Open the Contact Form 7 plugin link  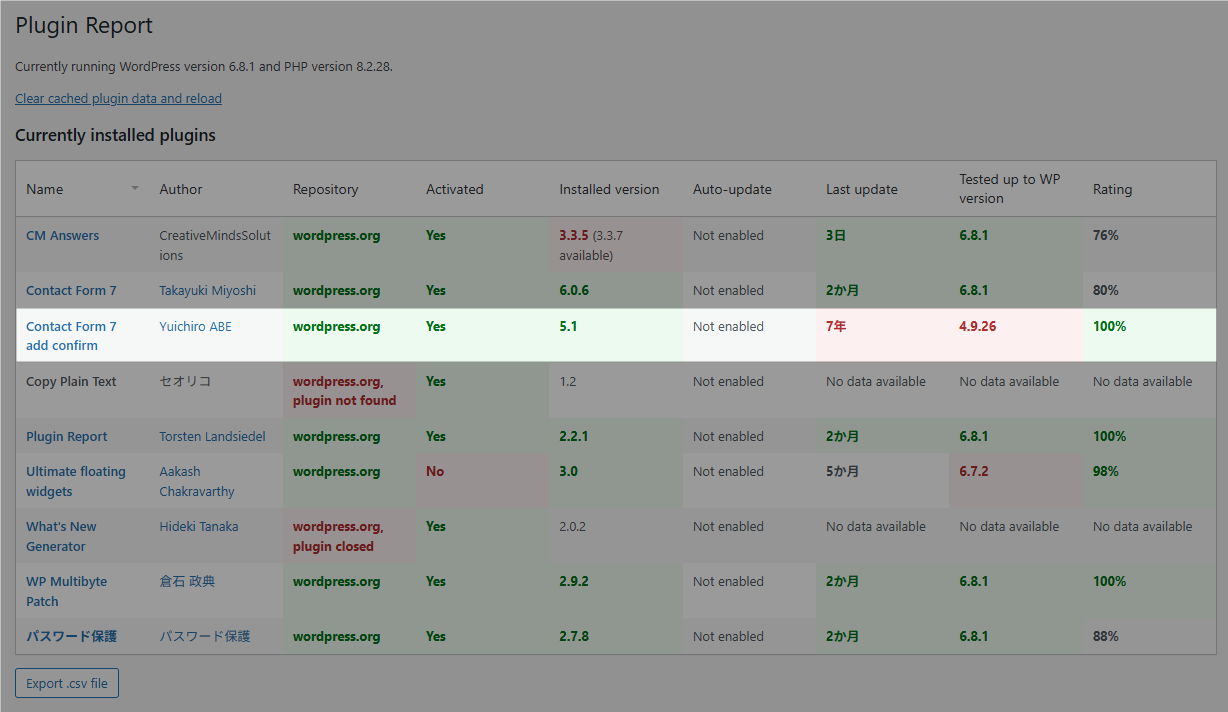[71, 291]
